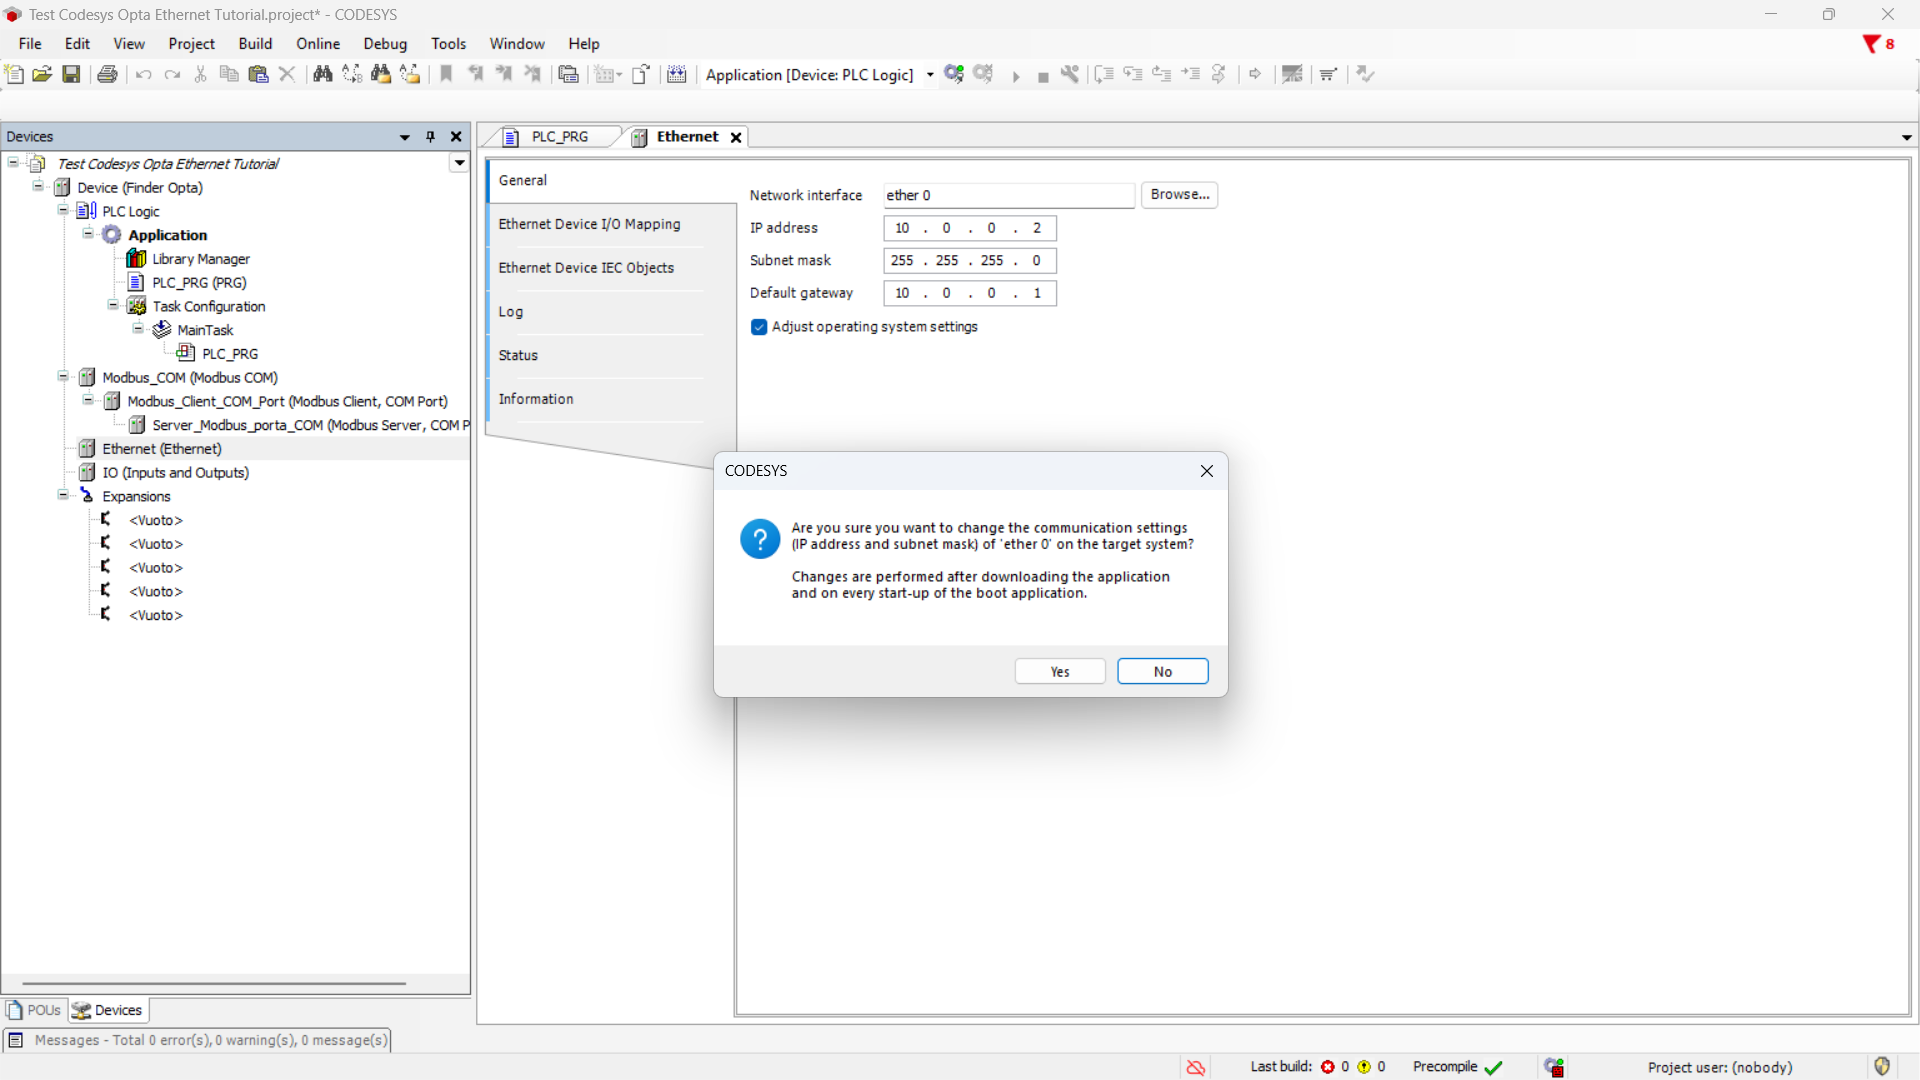Open project file folder icon

[x=42, y=74]
